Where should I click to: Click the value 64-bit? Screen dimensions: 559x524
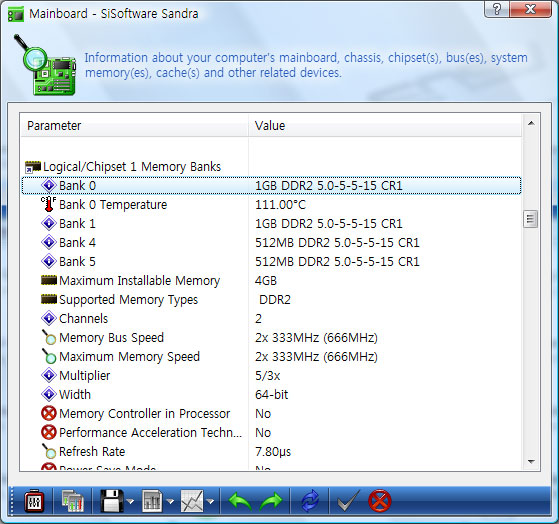pyautogui.click(x=271, y=395)
